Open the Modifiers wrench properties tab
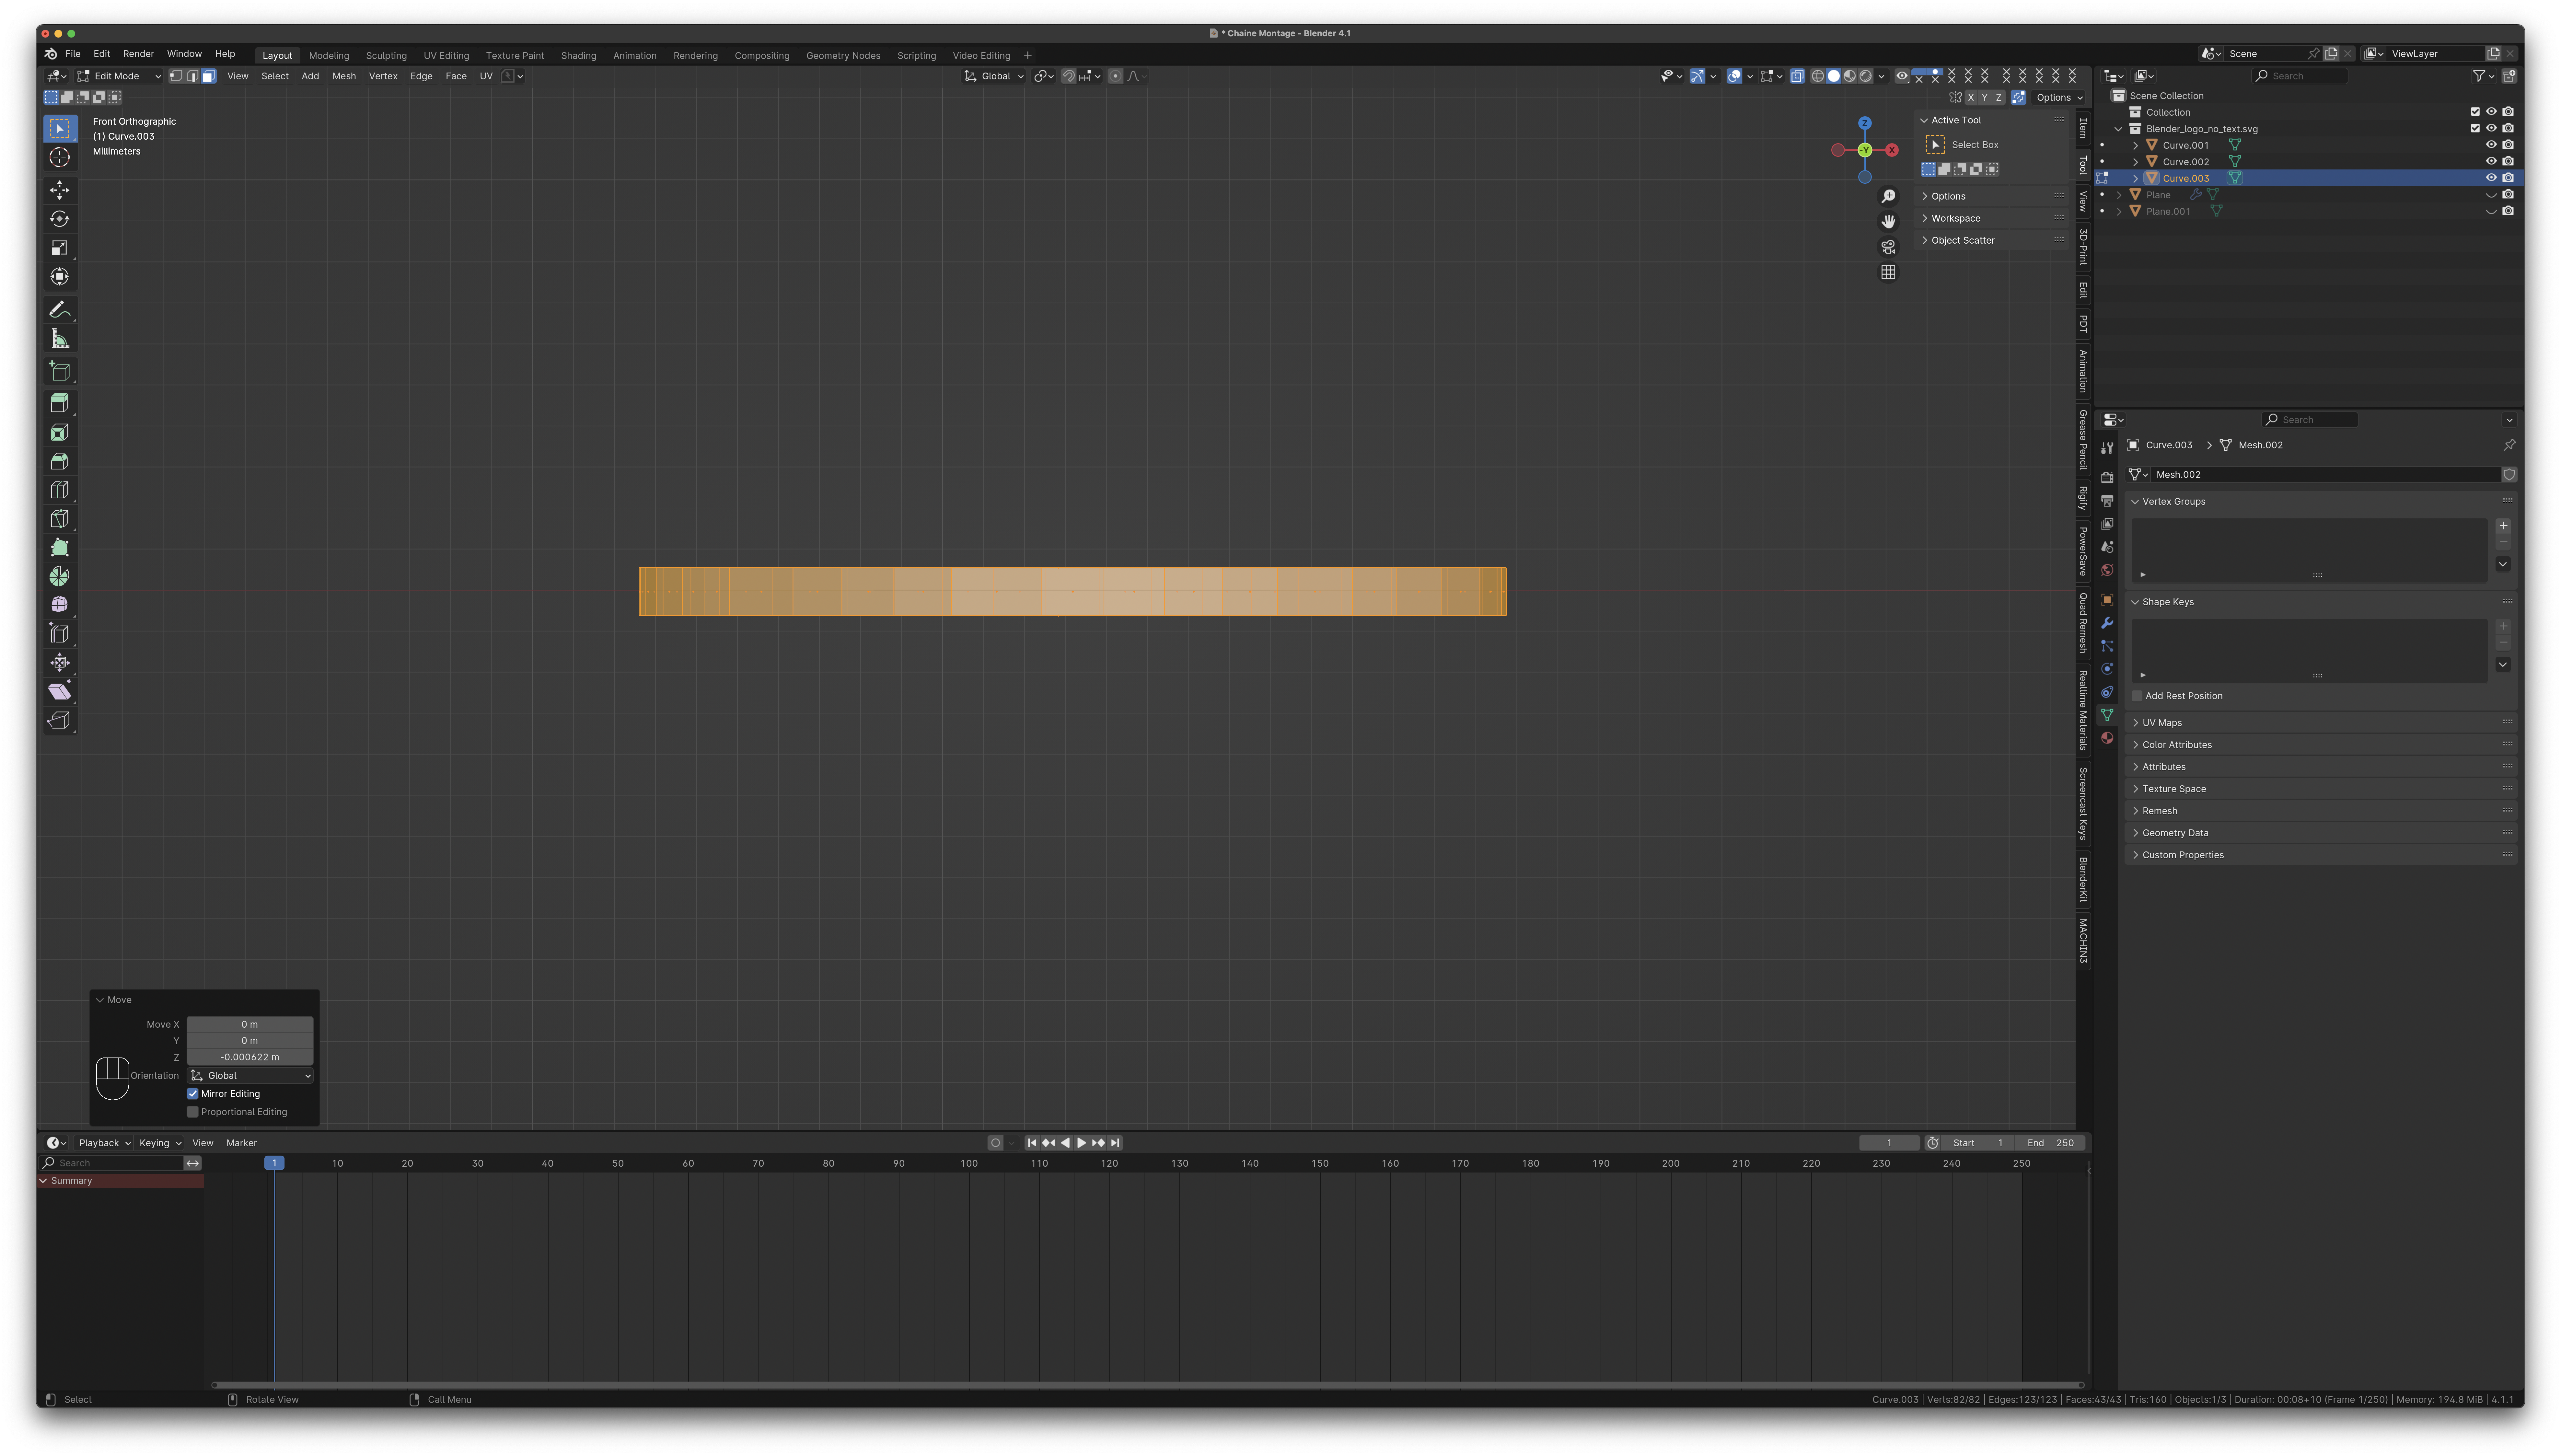This screenshot has height=1456, width=2561. point(2107,623)
